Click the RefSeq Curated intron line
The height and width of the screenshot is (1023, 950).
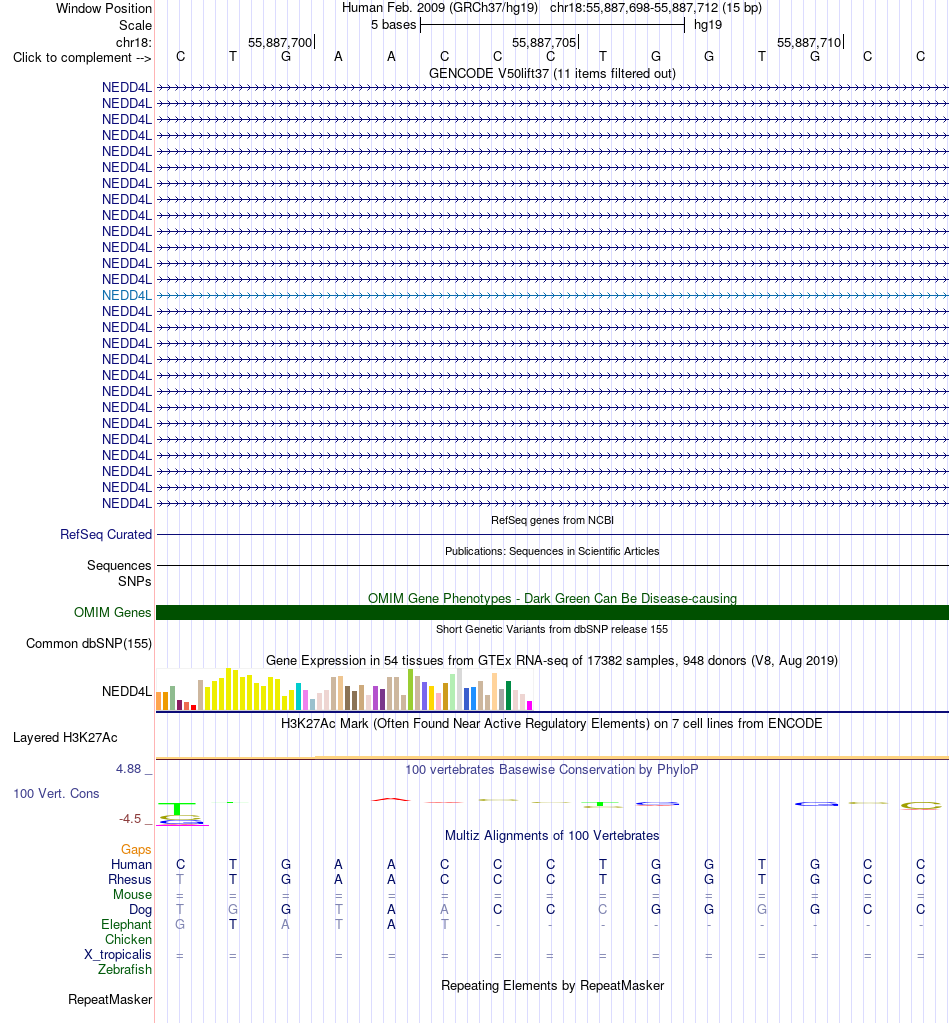pyautogui.click(x=552, y=535)
